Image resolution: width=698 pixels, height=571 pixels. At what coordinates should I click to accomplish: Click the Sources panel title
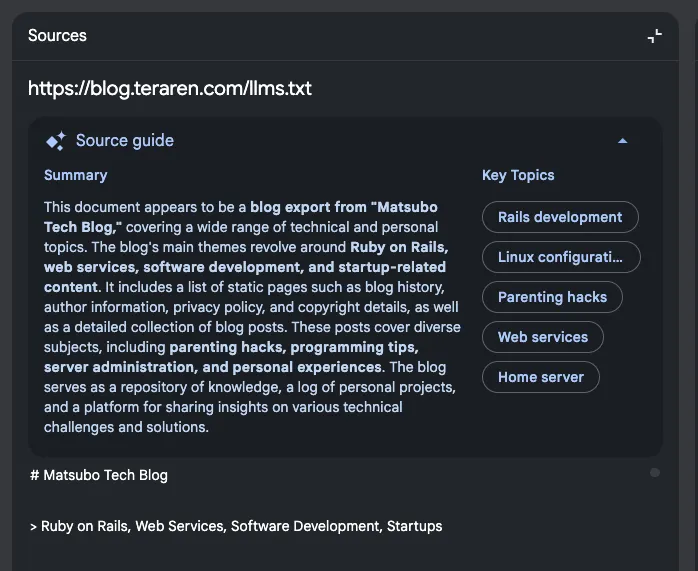[57, 36]
